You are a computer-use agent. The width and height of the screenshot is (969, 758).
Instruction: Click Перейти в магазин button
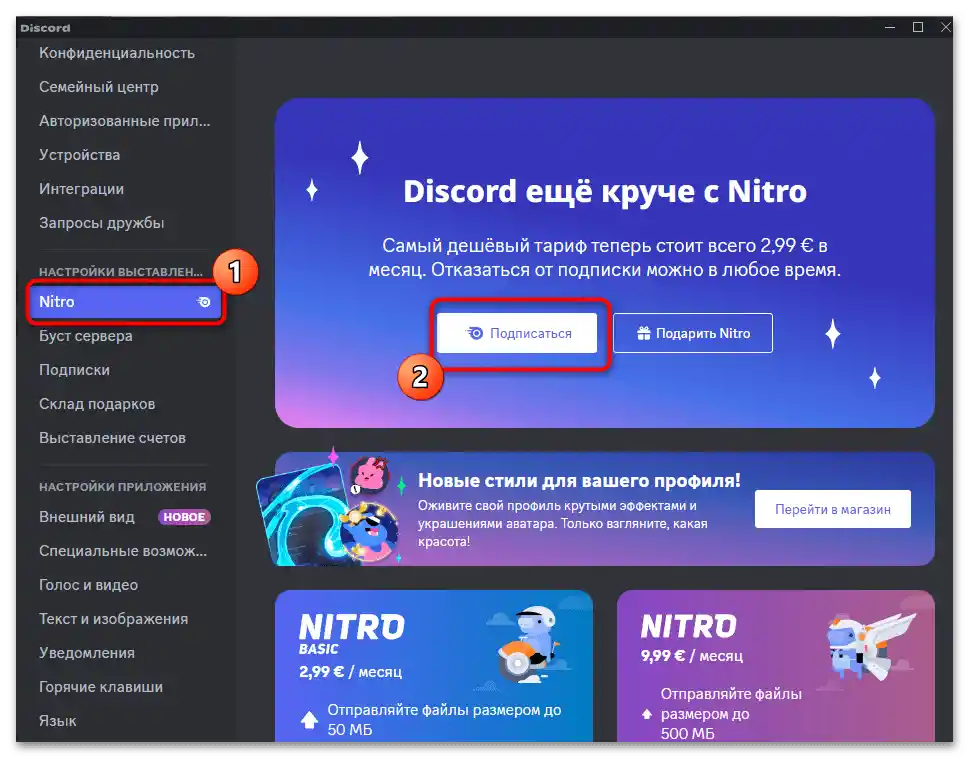[832, 509]
